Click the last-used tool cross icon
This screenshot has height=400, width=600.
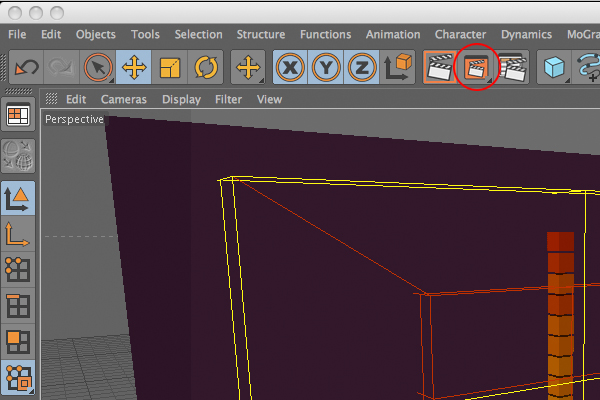pyautogui.click(x=248, y=67)
